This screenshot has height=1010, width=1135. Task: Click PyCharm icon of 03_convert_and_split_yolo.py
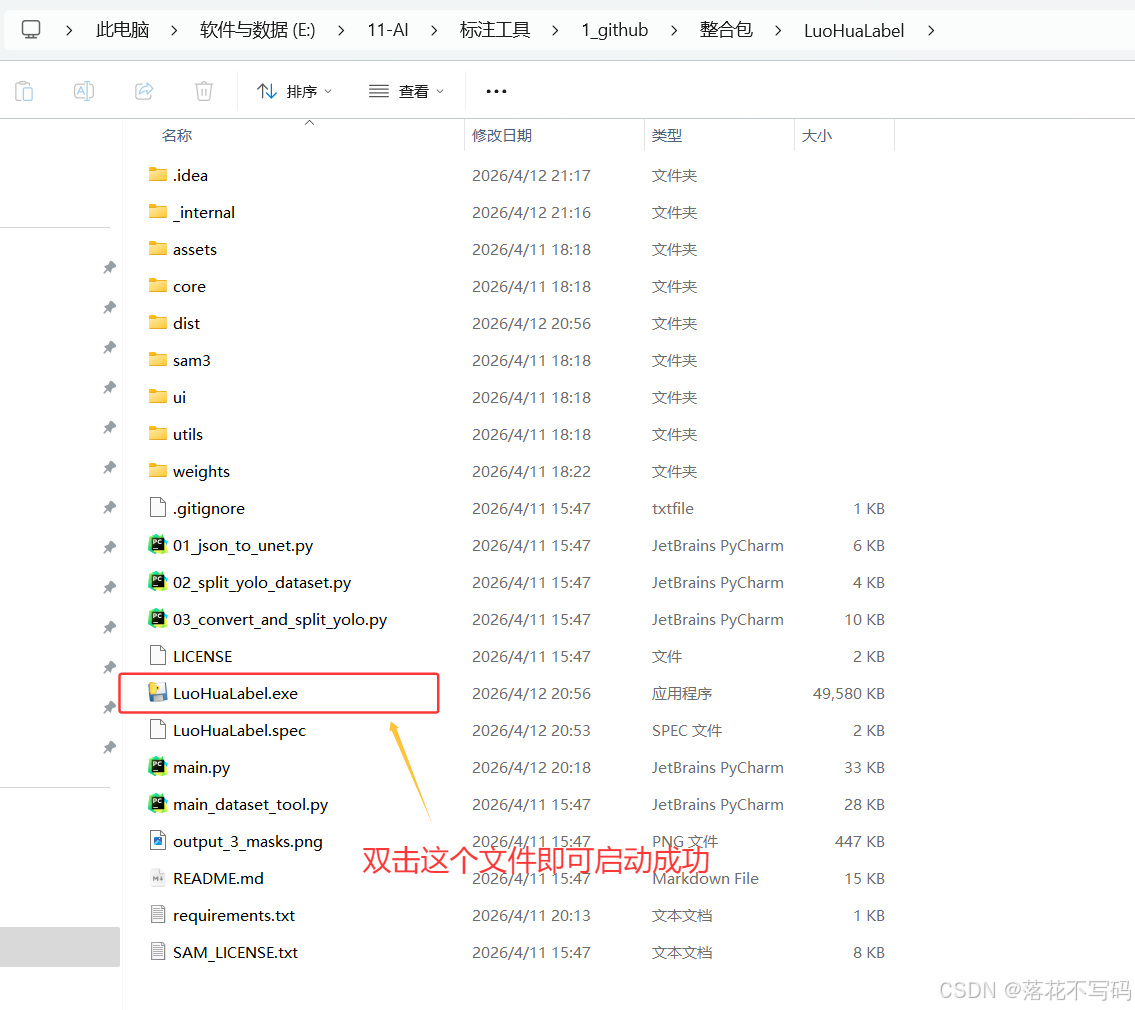(x=158, y=618)
